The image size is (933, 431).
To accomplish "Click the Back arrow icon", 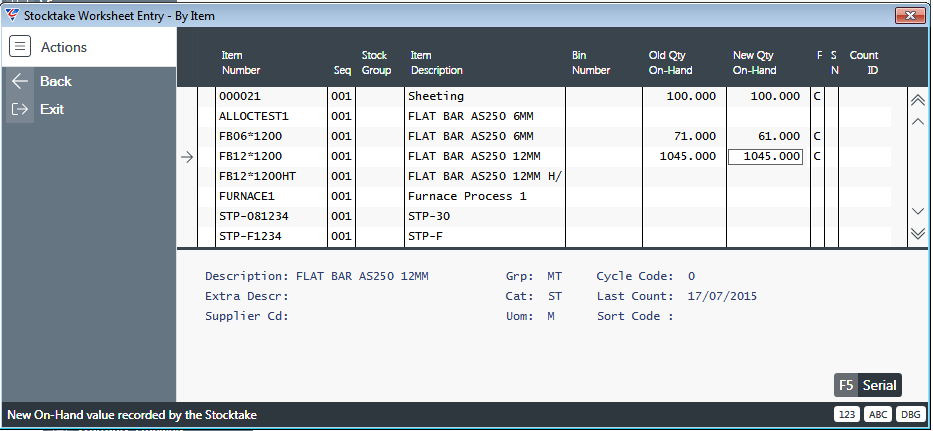I will pyautogui.click(x=20, y=82).
